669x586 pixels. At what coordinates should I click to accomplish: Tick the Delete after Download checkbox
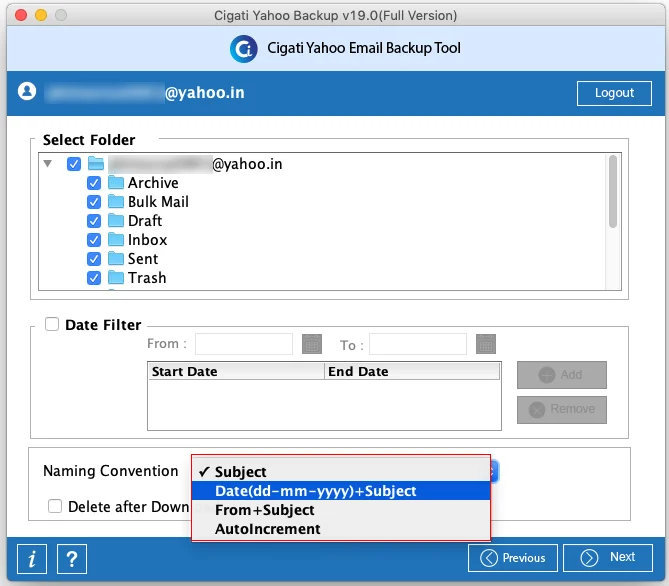tap(55, 506)
